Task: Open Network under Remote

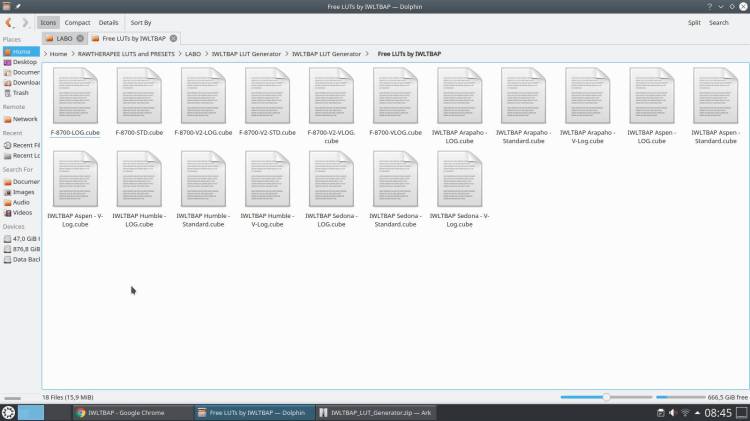Action: click(x=21, y=119)
